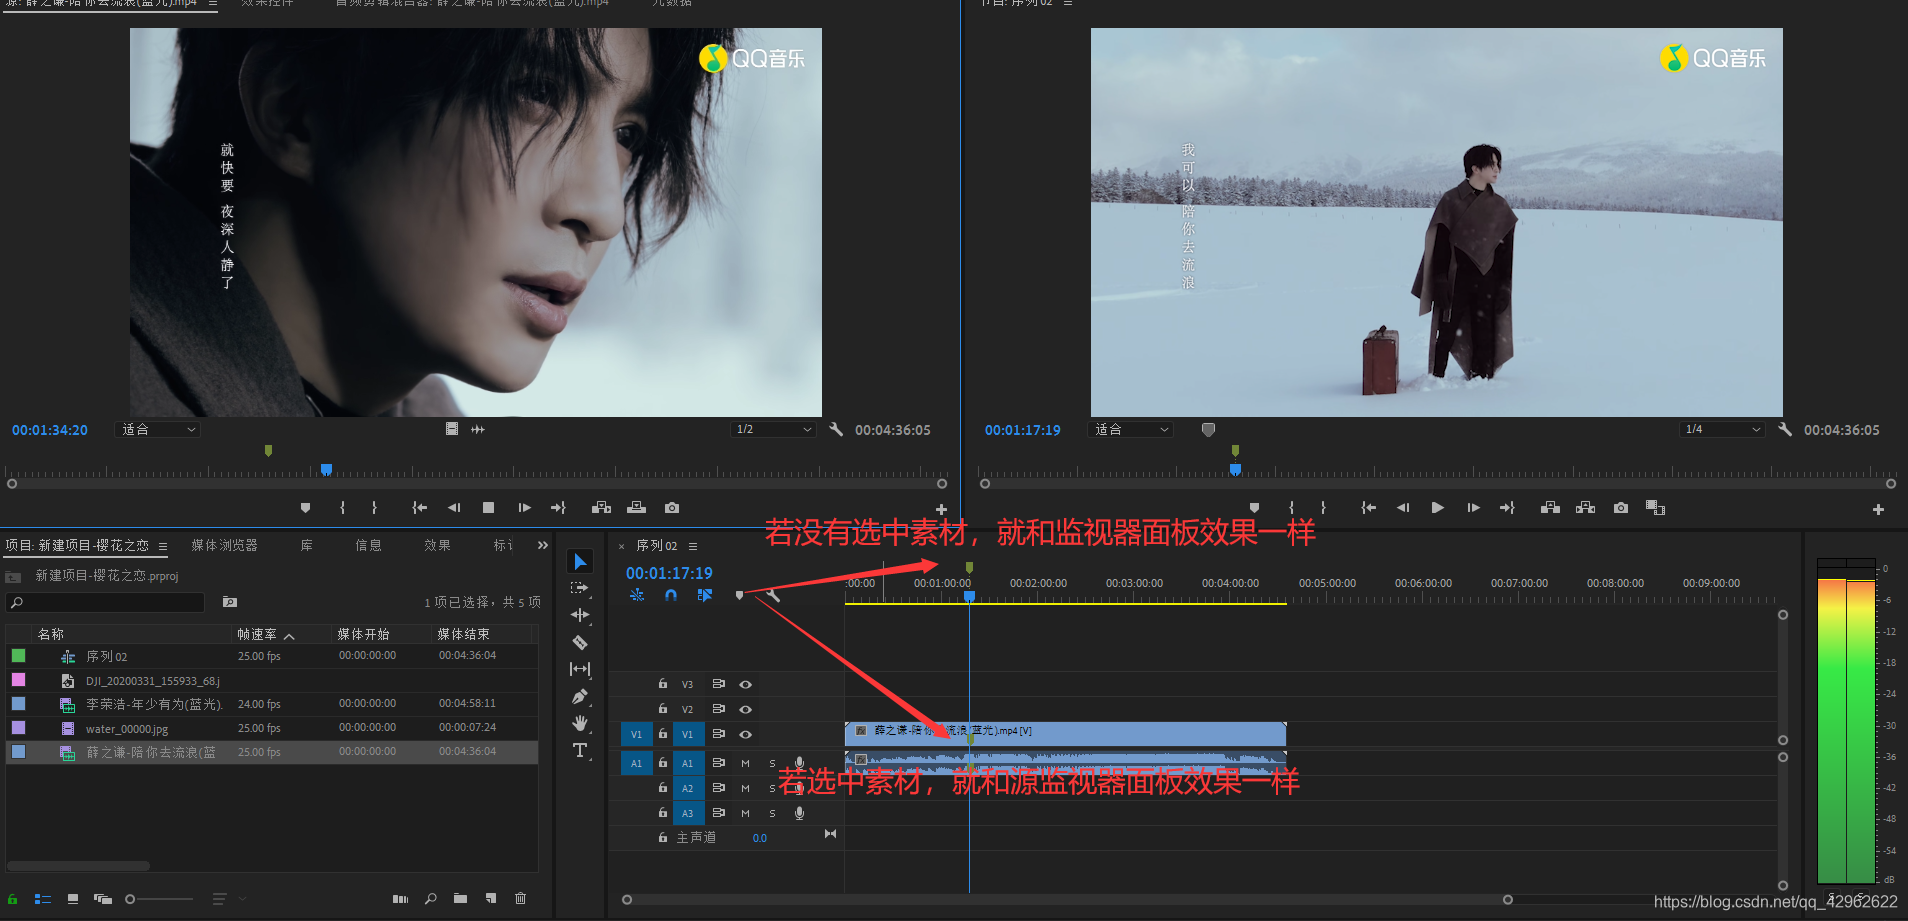Click Automate to Sequence icon
Screen dimensions: 1908x921
tap(400, 898)
